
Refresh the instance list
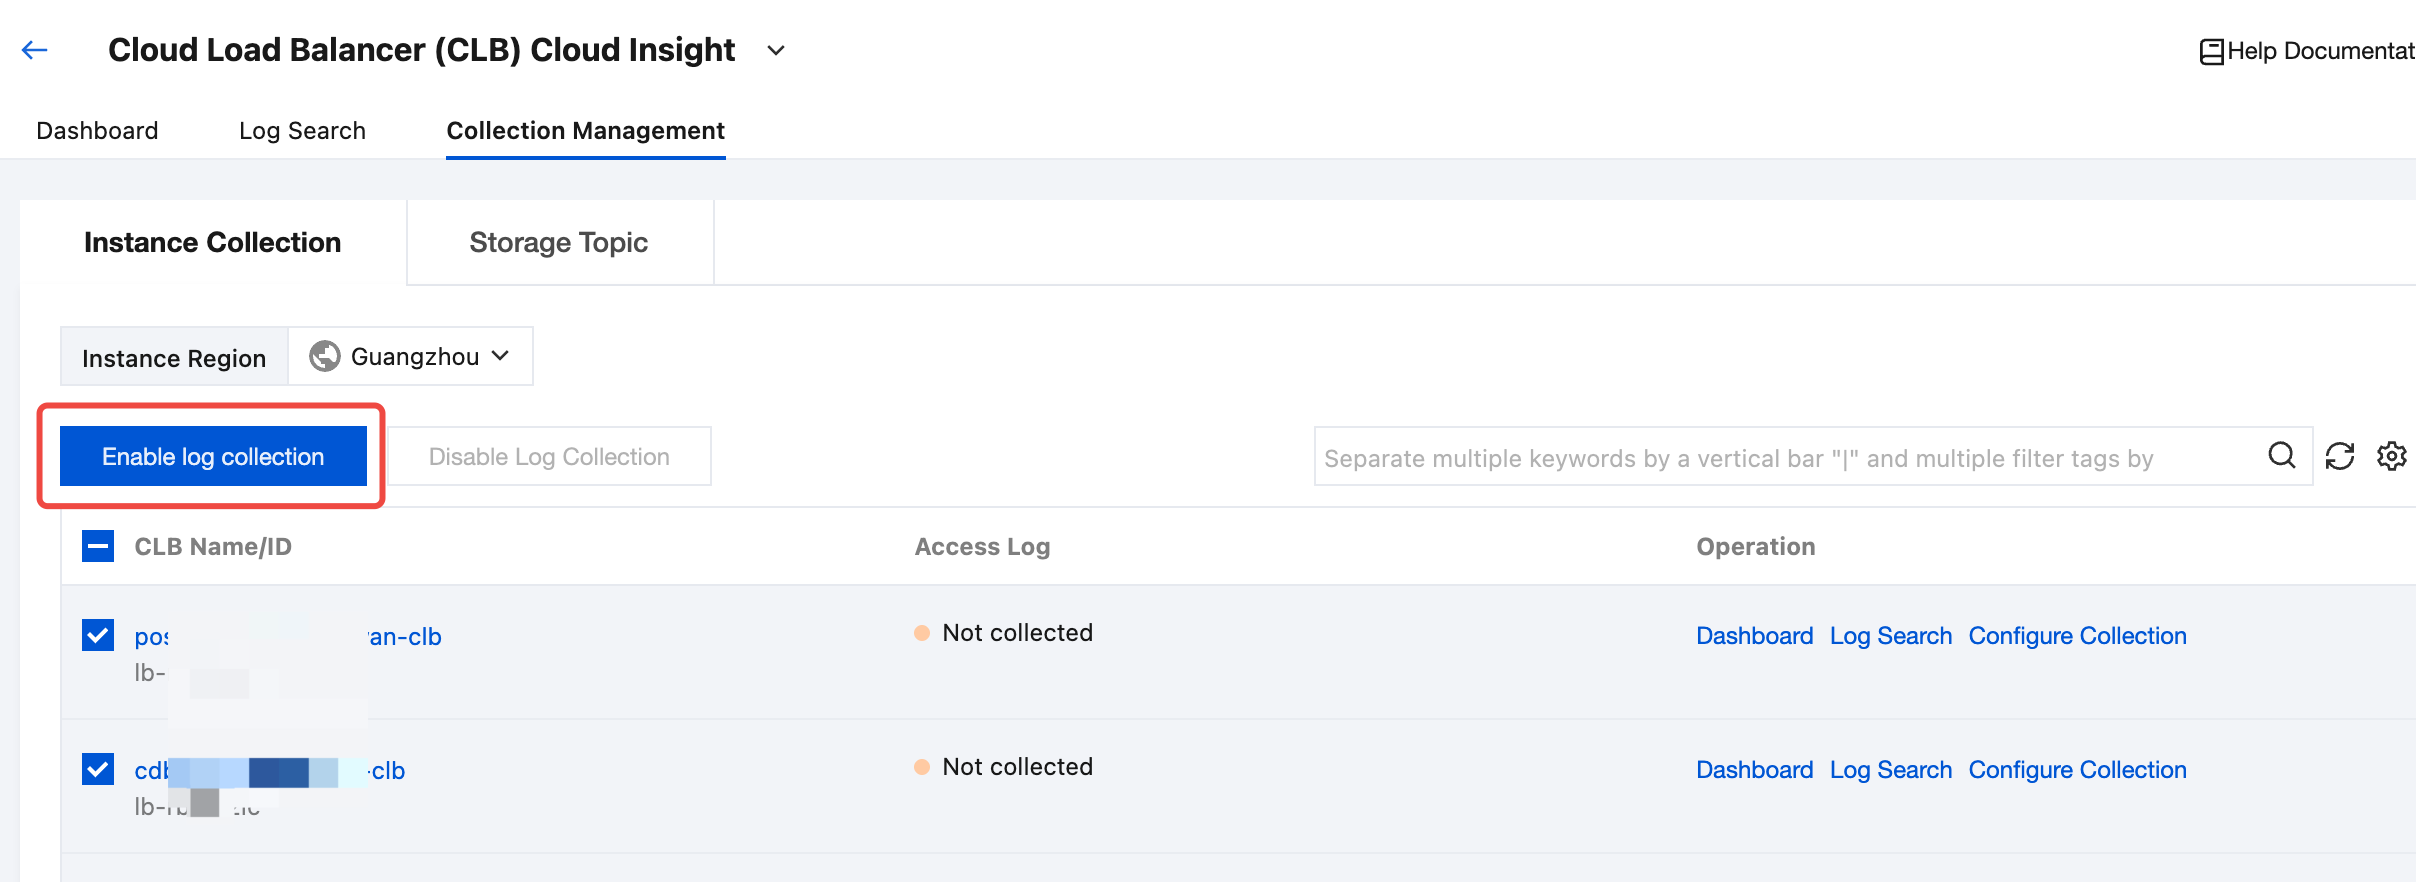(2339, 456)
